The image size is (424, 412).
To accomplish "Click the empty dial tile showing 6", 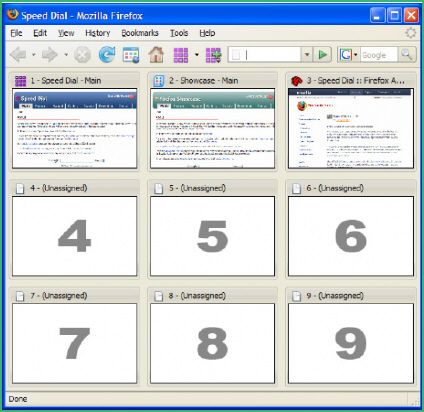I will (x=351, y=236).
